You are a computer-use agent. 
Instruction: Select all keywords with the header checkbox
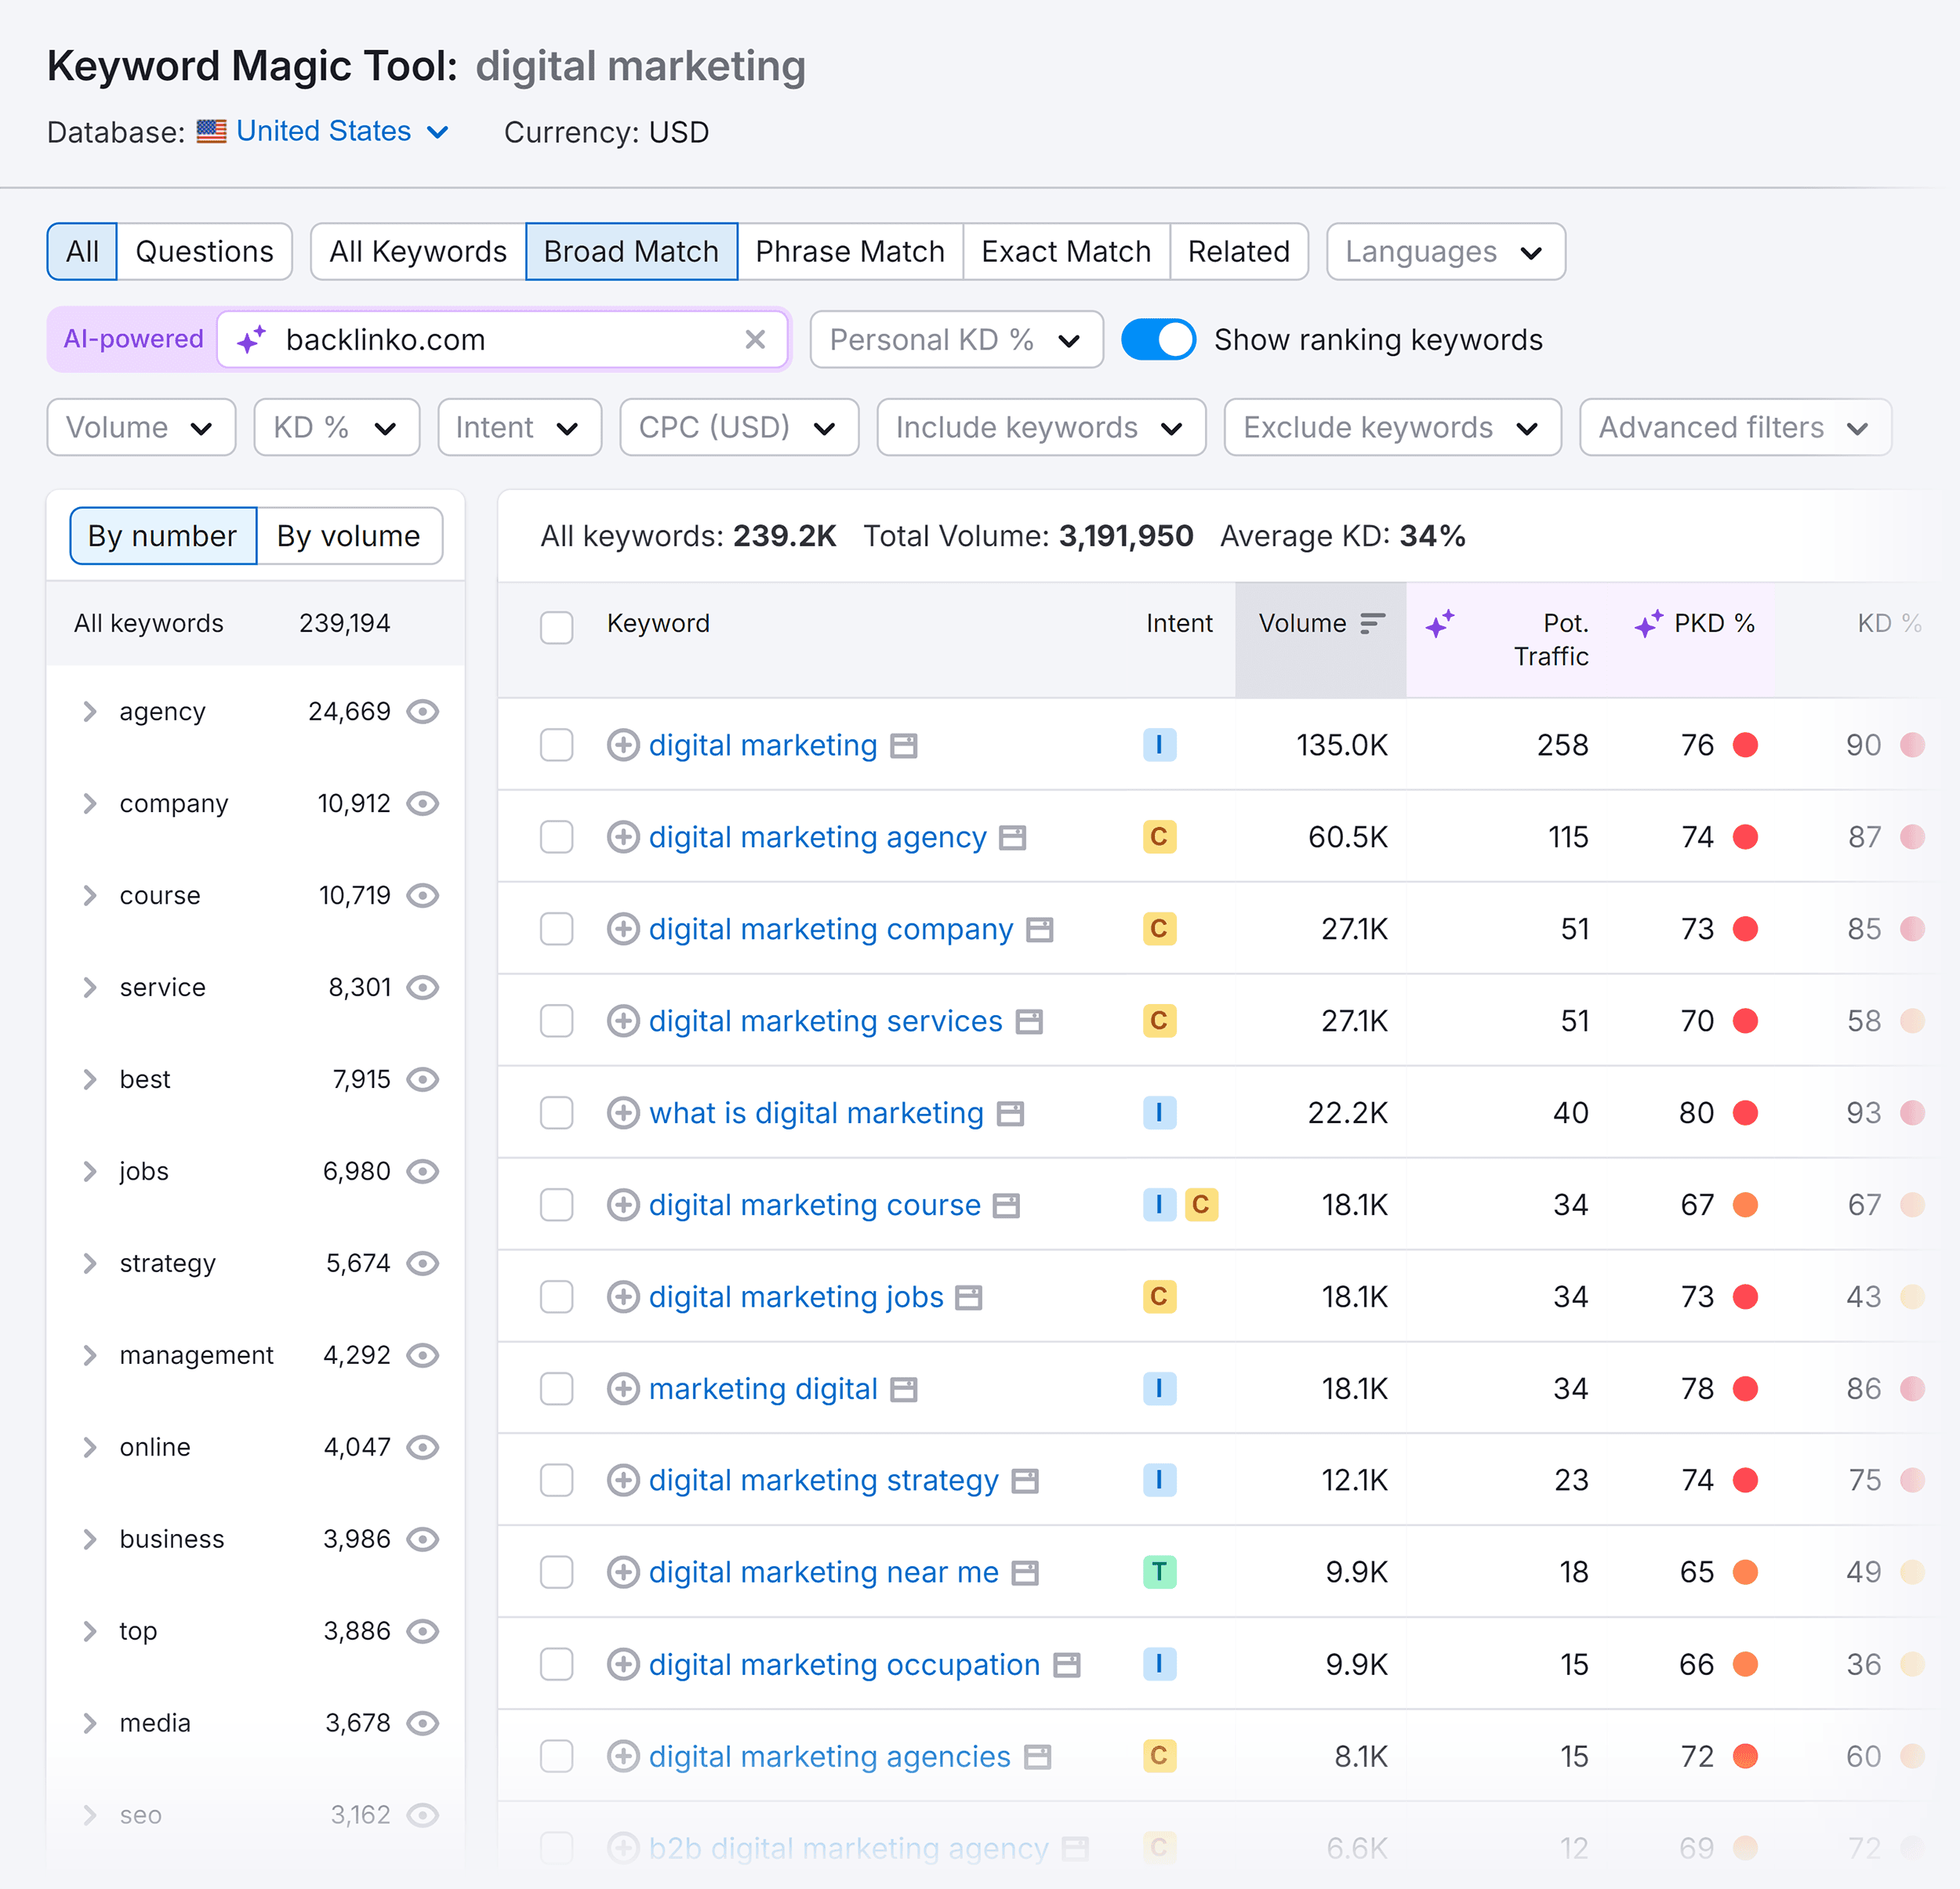click(x=556, y=627)
